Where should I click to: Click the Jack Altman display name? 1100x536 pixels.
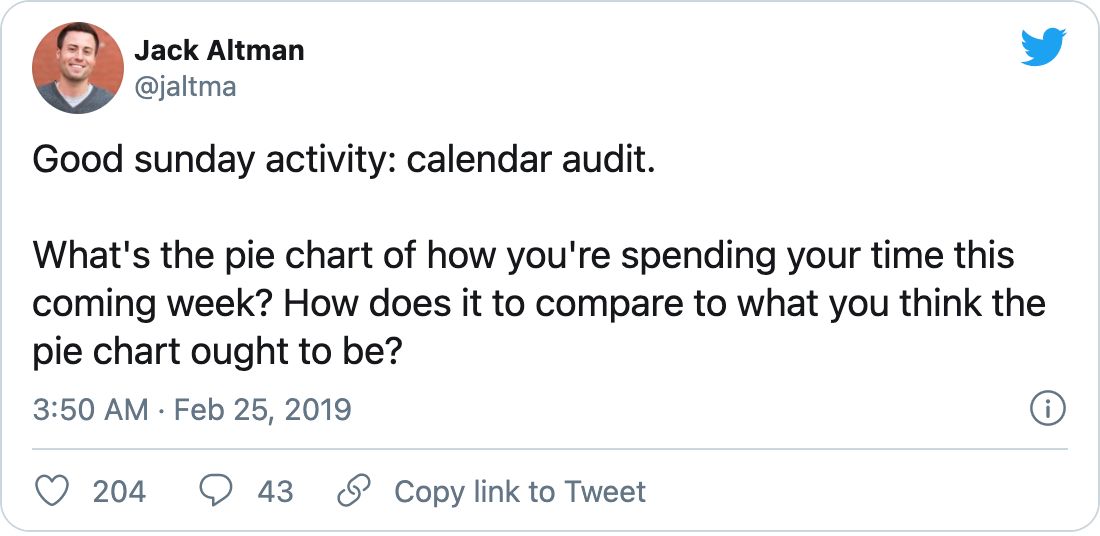(219, 50)
